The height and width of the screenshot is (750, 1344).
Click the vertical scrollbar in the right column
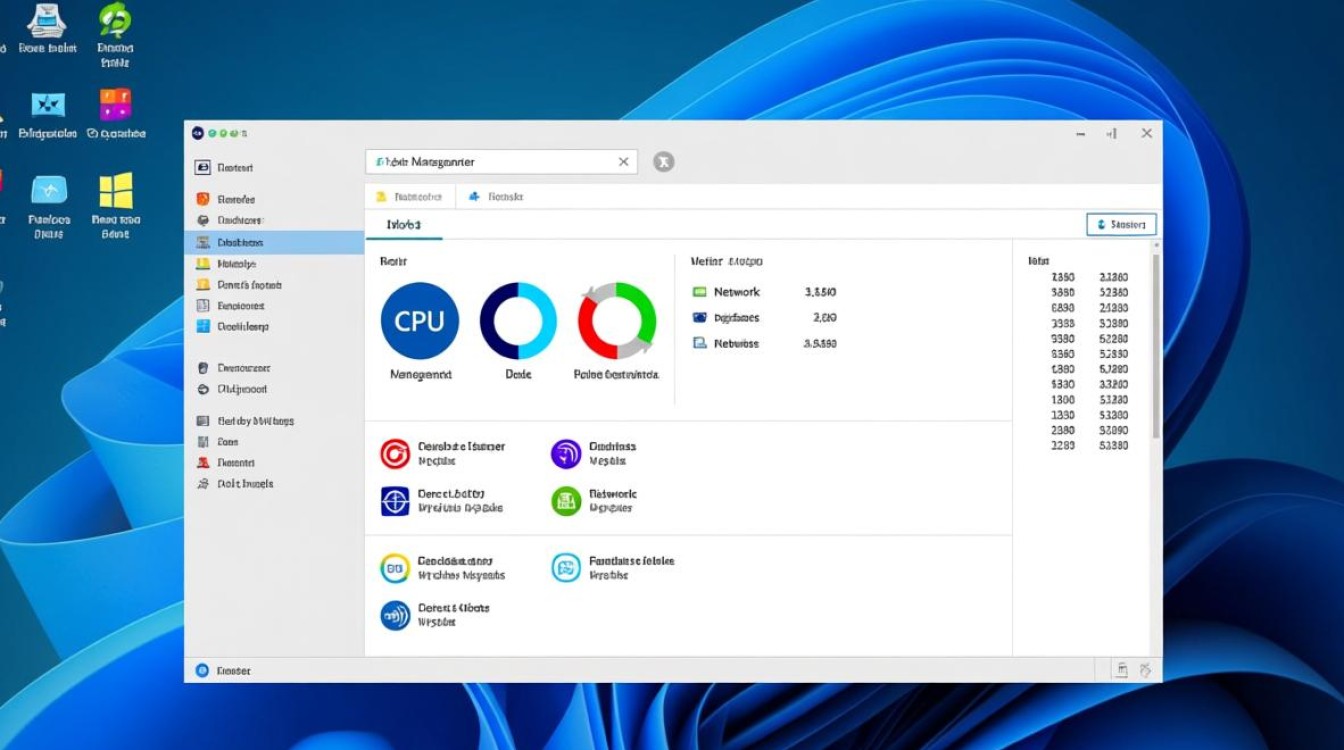[1156, 340]
